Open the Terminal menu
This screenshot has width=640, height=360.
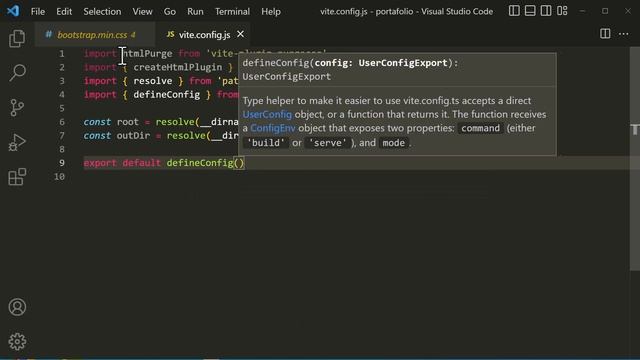[232, 11]
